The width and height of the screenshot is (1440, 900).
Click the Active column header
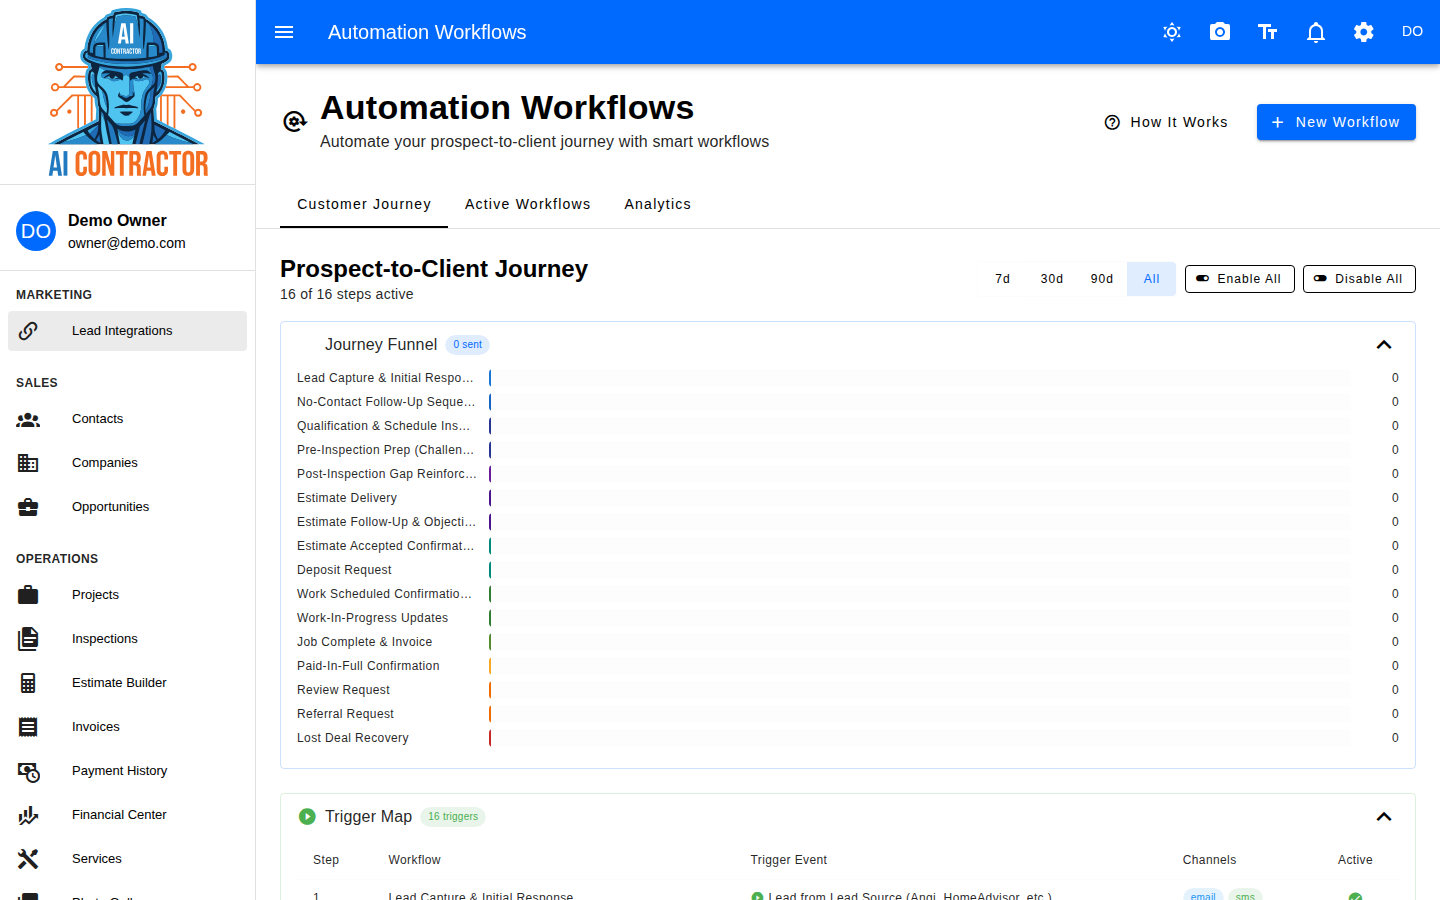[1355, 860]
